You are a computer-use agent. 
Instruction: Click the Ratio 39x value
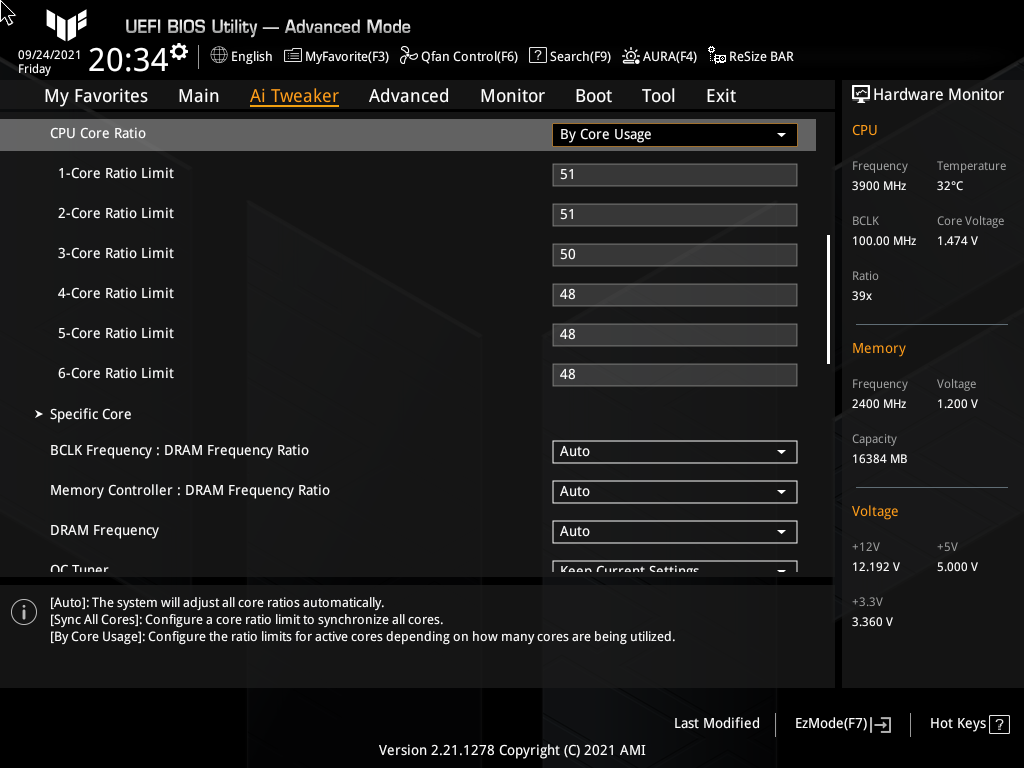[862, 296]
